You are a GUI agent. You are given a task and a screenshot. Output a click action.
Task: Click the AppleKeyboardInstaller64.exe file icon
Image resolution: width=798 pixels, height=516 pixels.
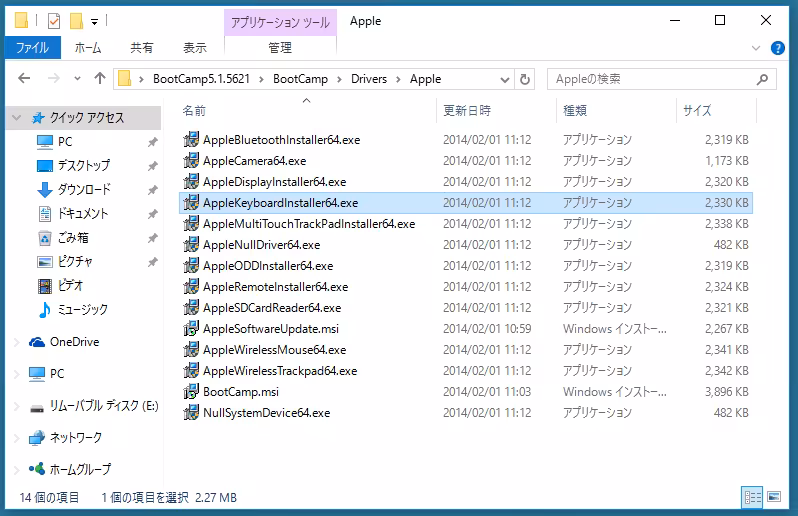tap(191, 203)
